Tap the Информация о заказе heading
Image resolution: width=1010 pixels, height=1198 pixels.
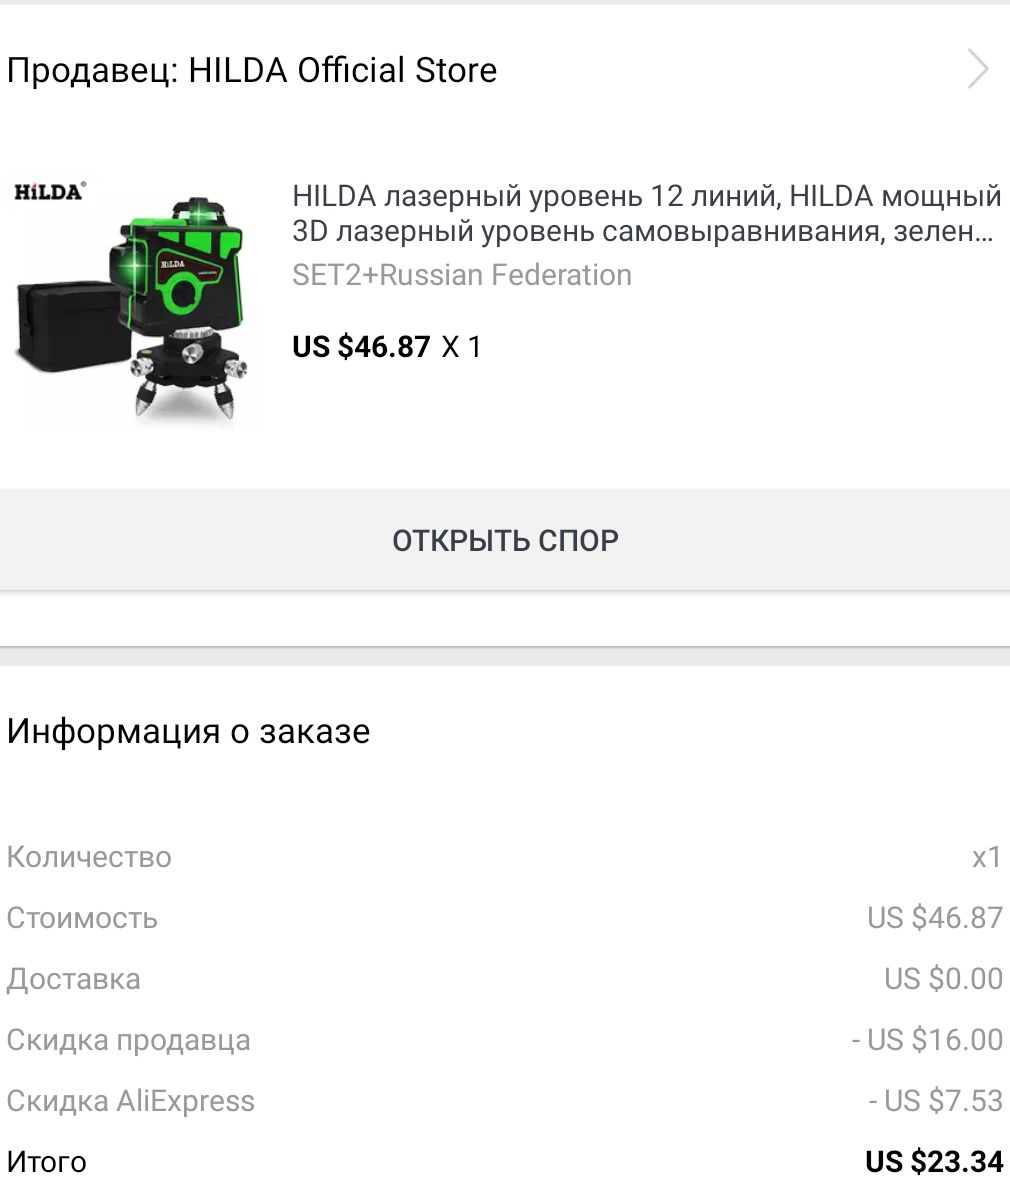[x=188, y=731]
